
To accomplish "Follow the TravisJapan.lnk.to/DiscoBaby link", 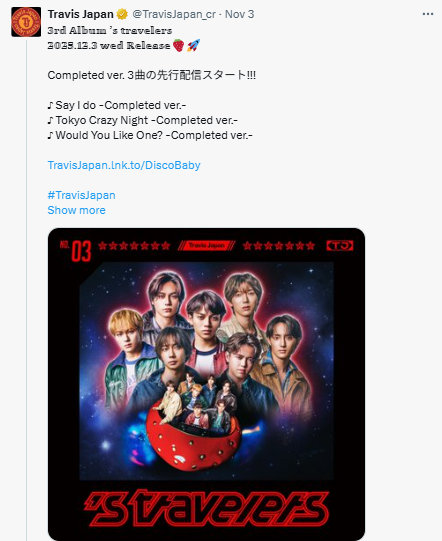I will click(124, 165).
